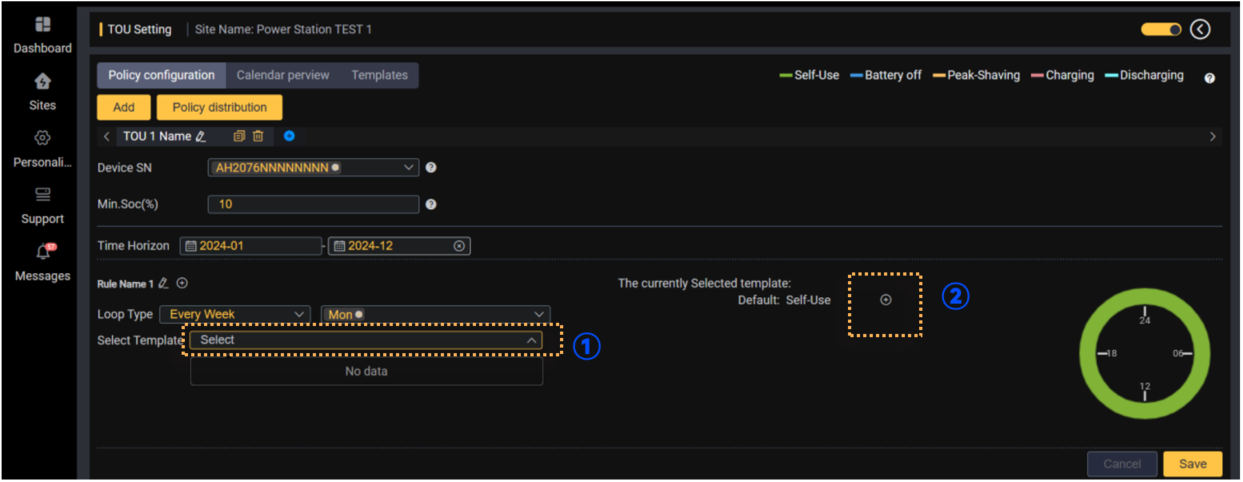The image size is (1243, 482).
Task: Open the Select Template dropdown
Action: pyautogui.click(x=366, y=340)
